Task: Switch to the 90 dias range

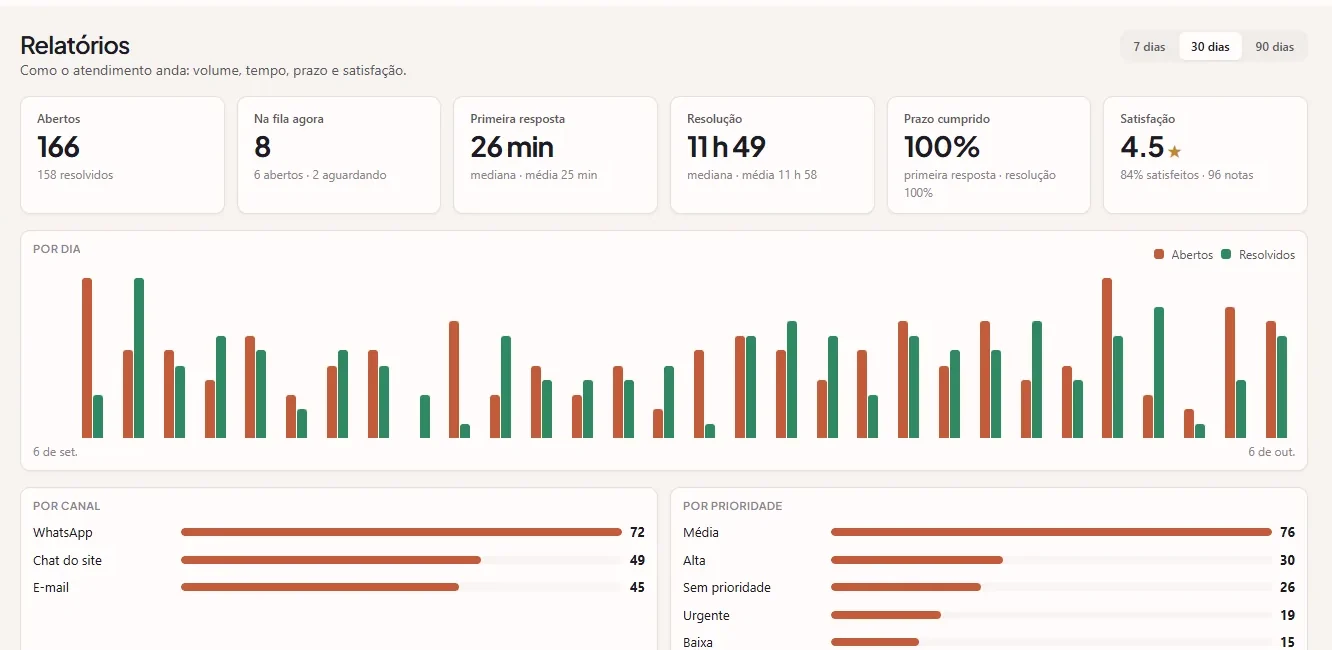Action: pos(1274,47)
